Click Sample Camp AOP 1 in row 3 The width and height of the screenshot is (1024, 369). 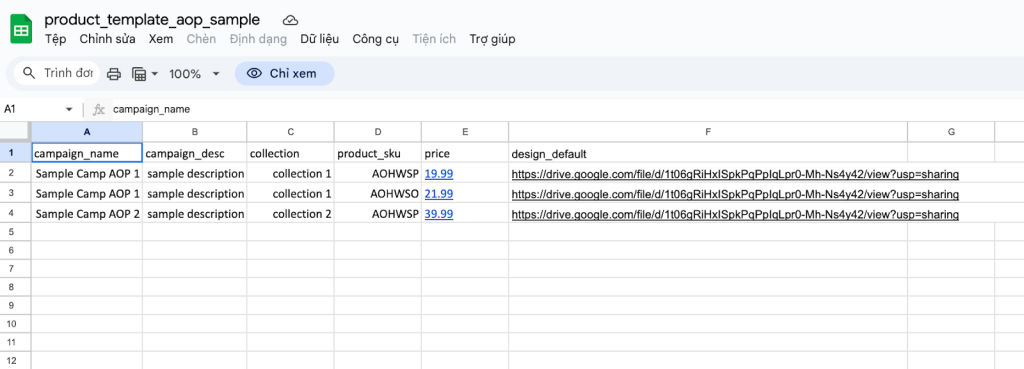click(87, 194)
